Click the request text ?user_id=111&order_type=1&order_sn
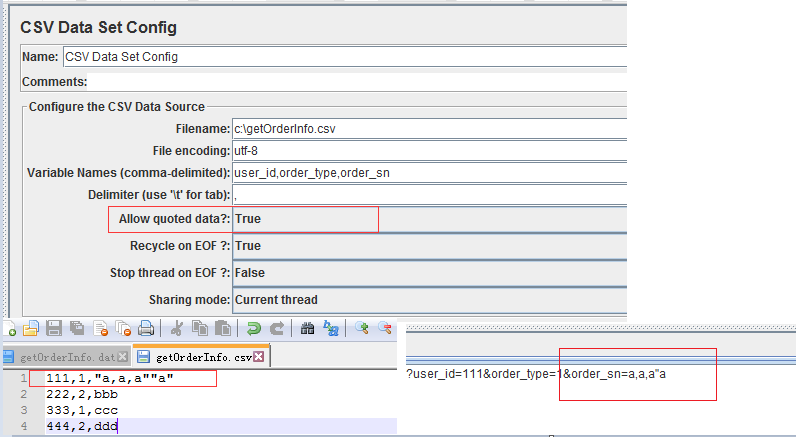Image resolution: width=796 pixels, height=437 pixels. (536, 374)
